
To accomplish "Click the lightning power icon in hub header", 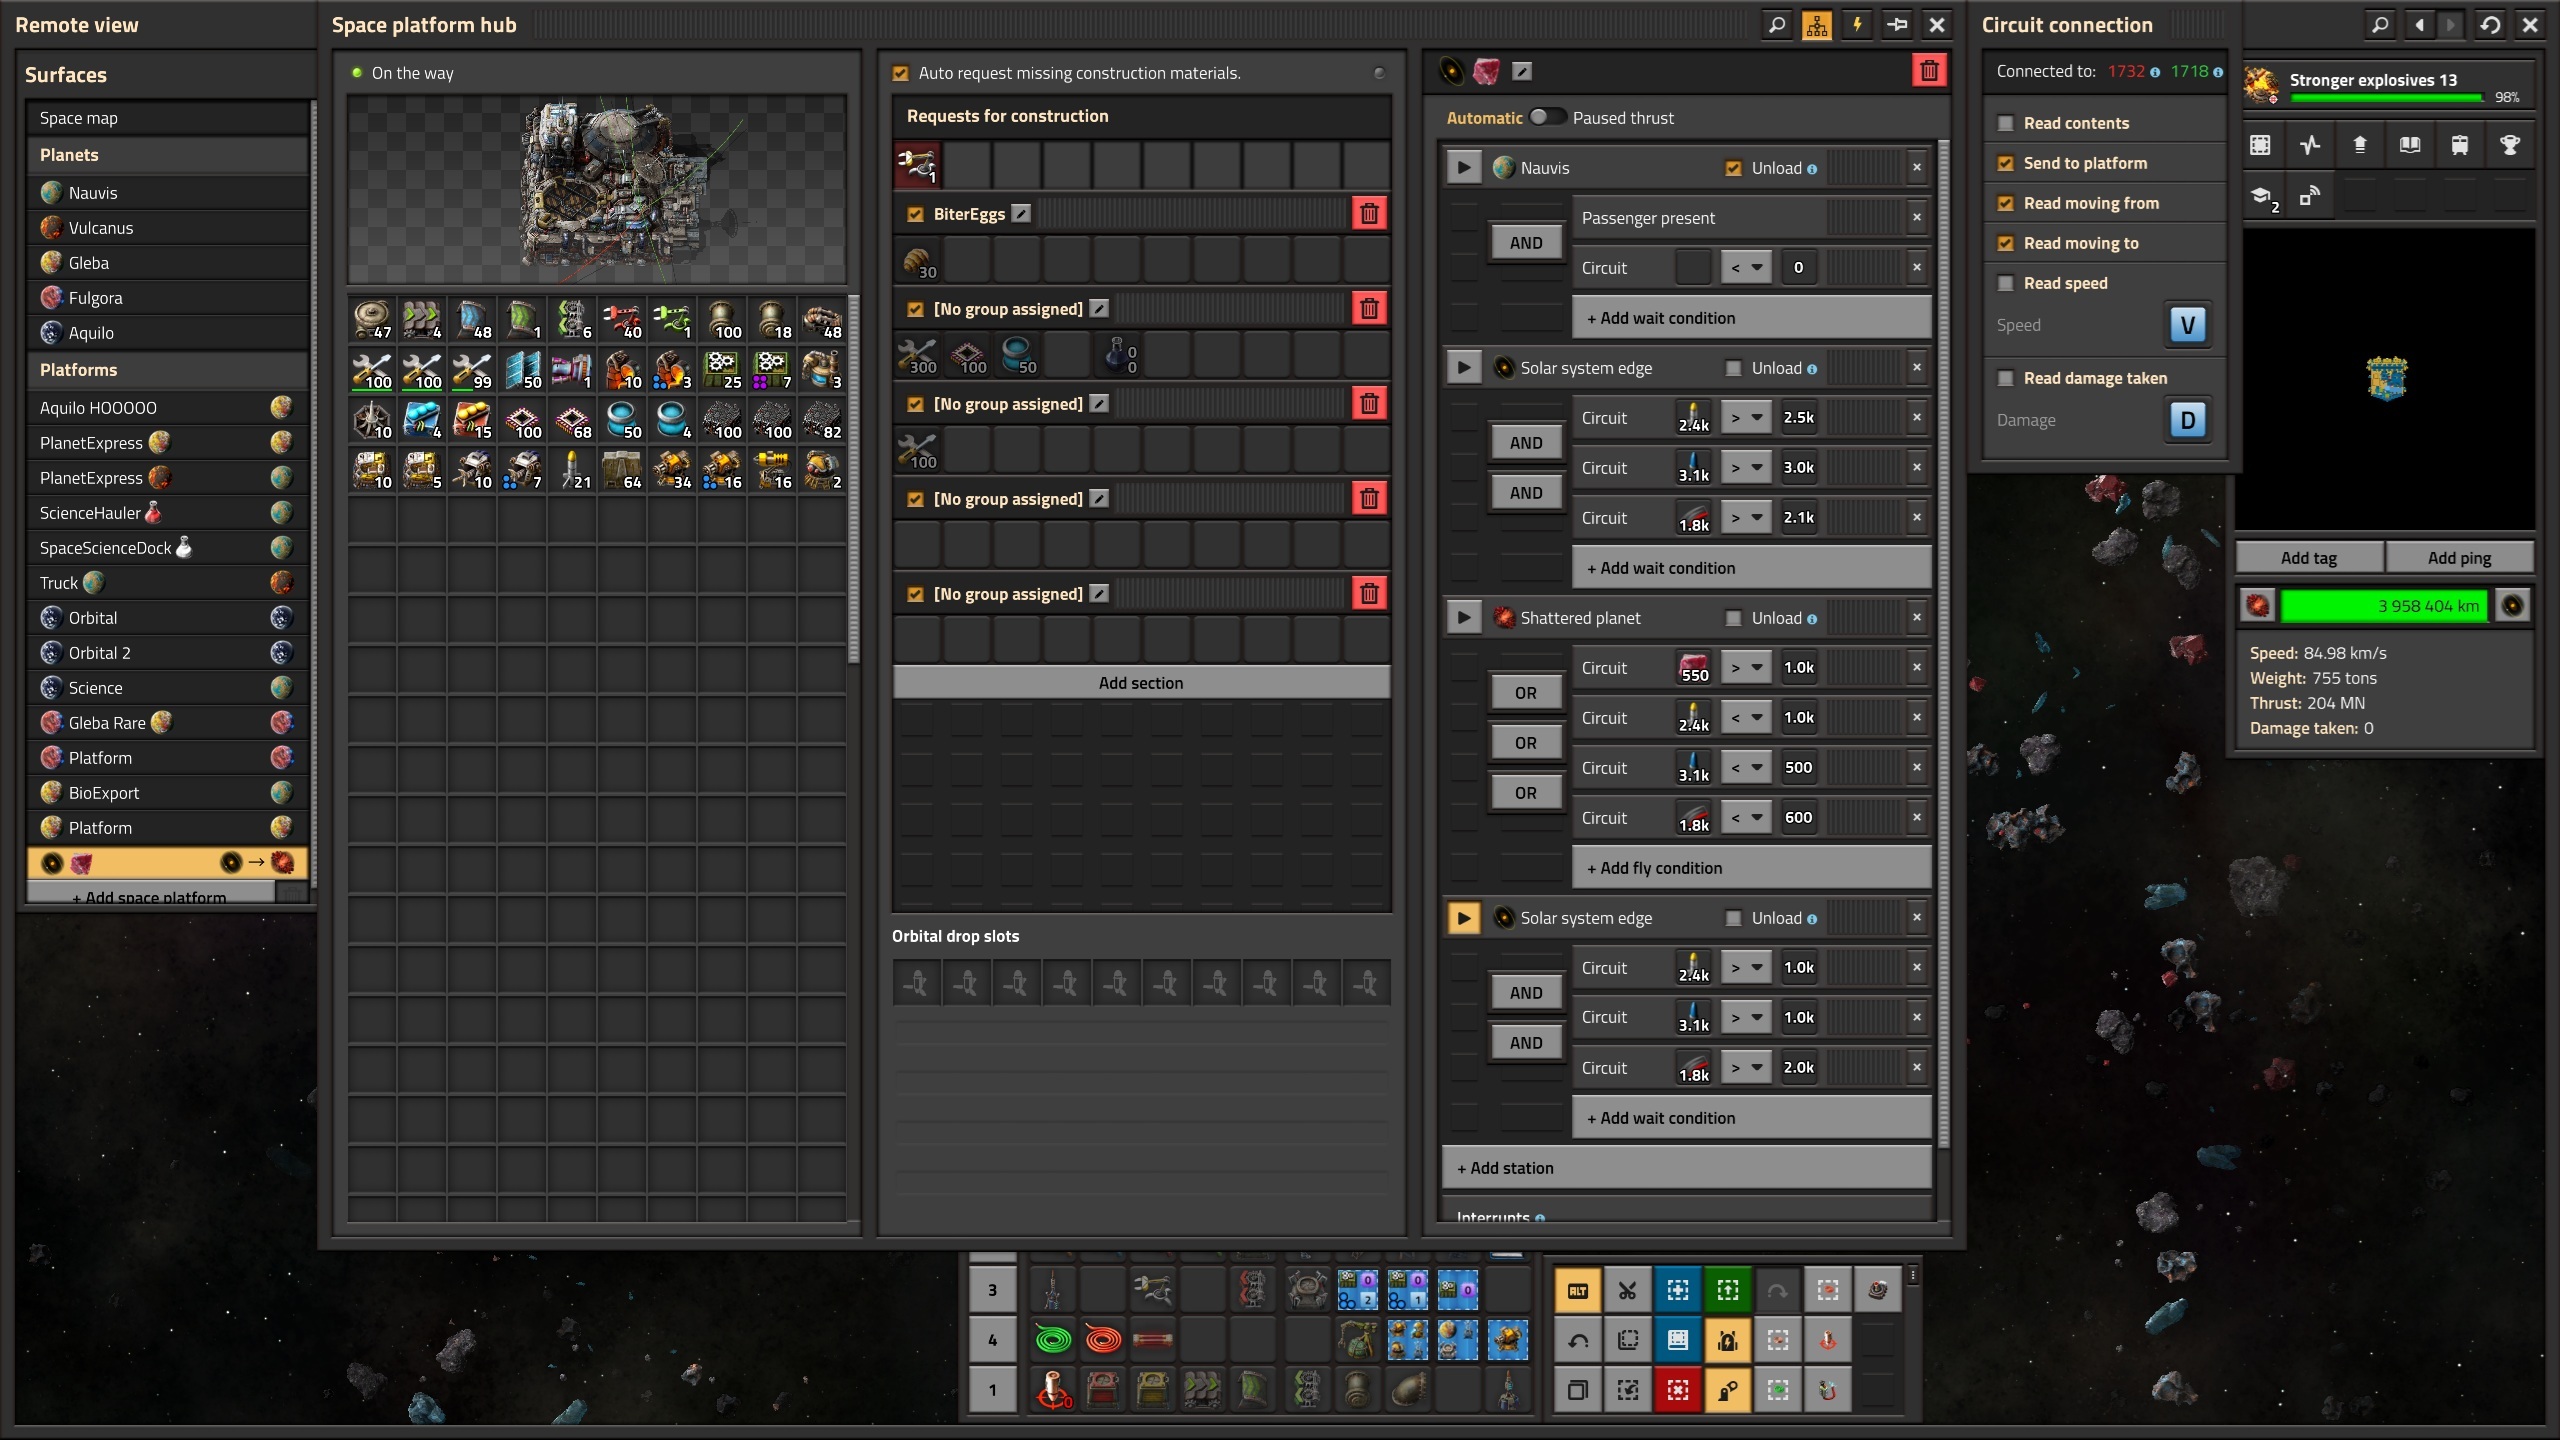I will [1857, 25].
